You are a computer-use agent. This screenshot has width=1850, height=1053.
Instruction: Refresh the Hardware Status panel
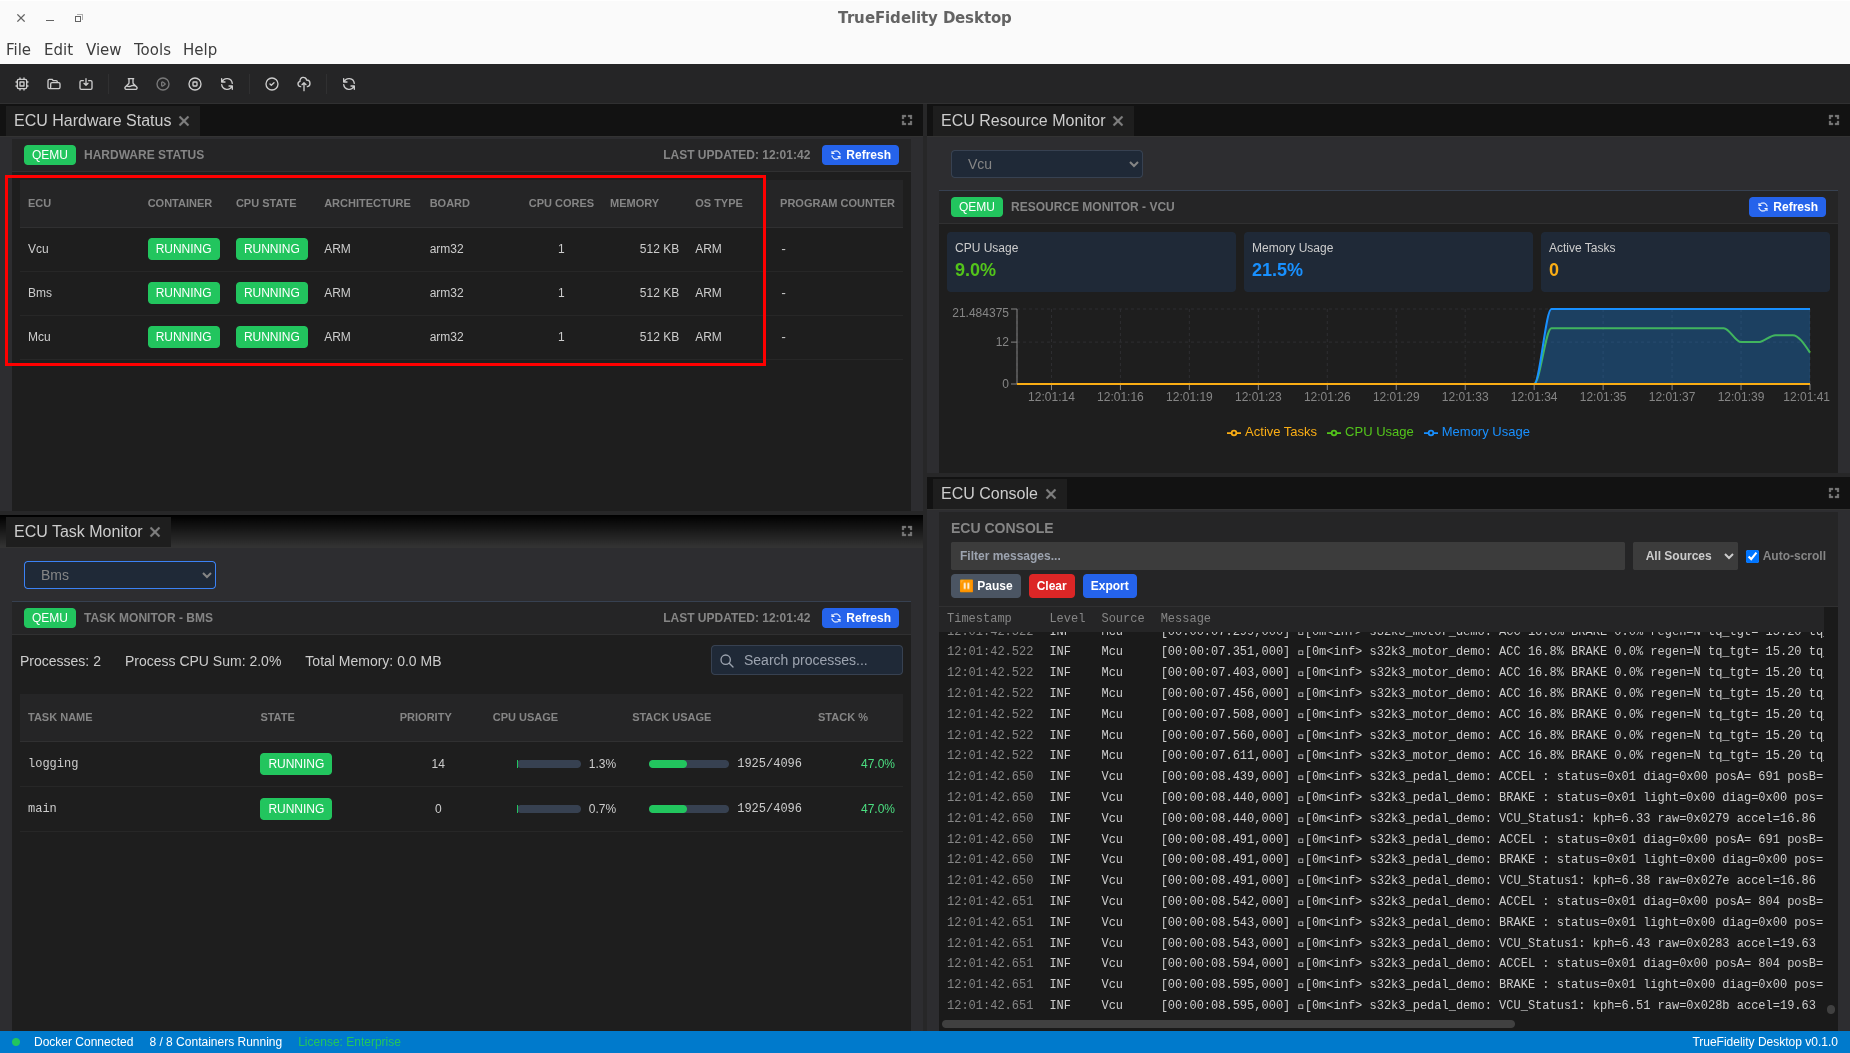[x=860, y=155]
